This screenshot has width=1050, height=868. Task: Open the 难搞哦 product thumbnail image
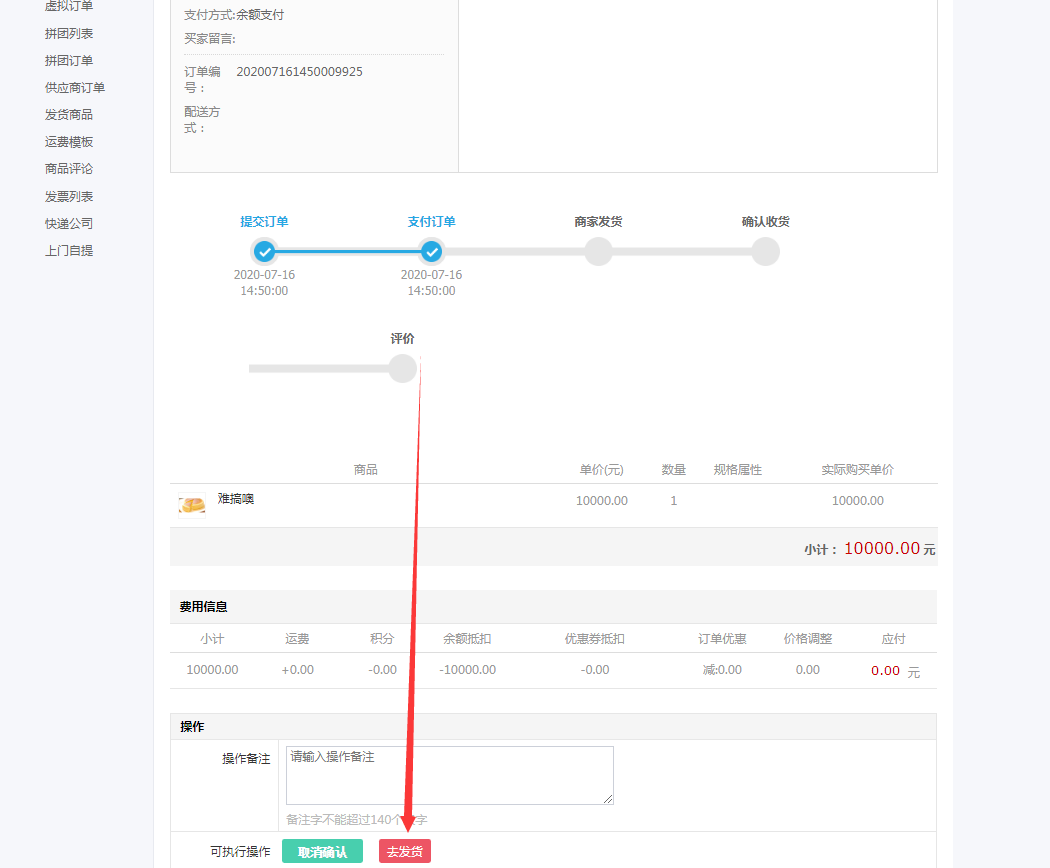pos(192,505)
